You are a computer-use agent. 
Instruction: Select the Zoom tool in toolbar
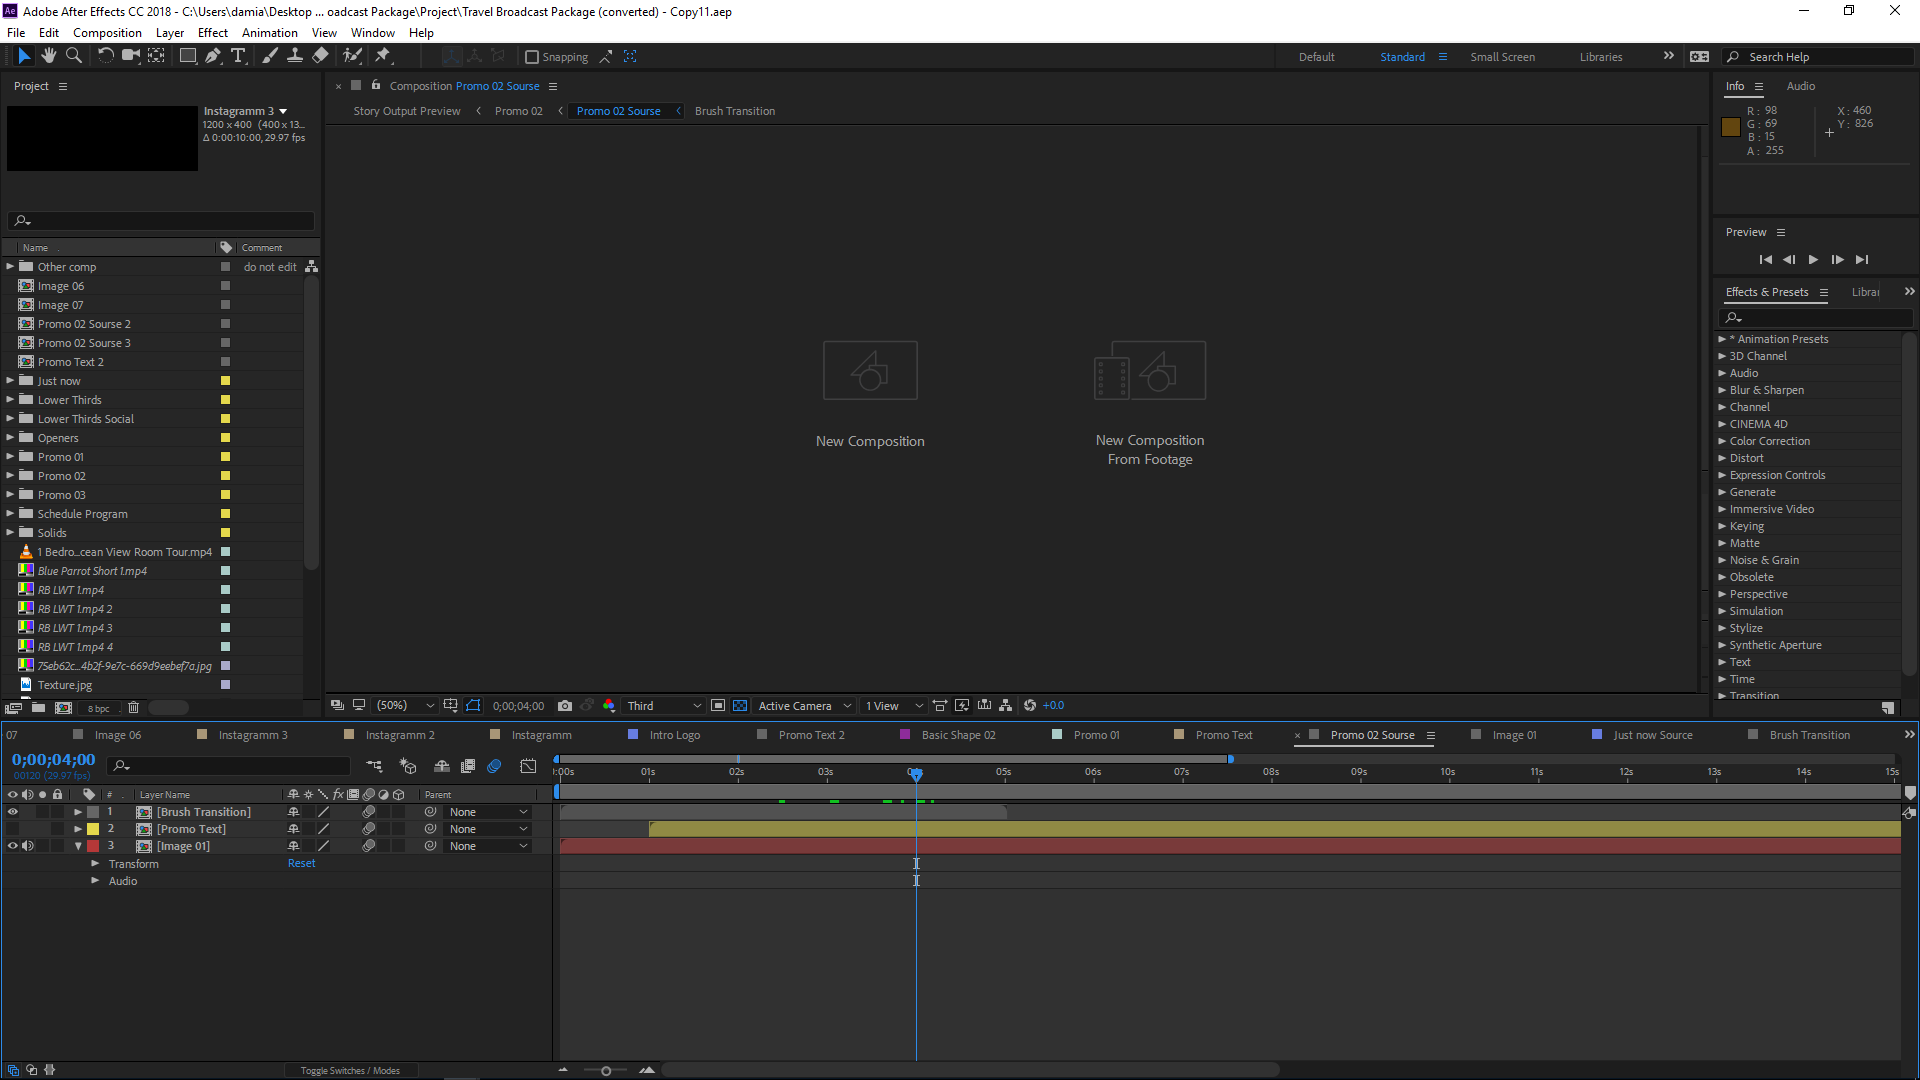pyautogui.click(x=73, y=56)
